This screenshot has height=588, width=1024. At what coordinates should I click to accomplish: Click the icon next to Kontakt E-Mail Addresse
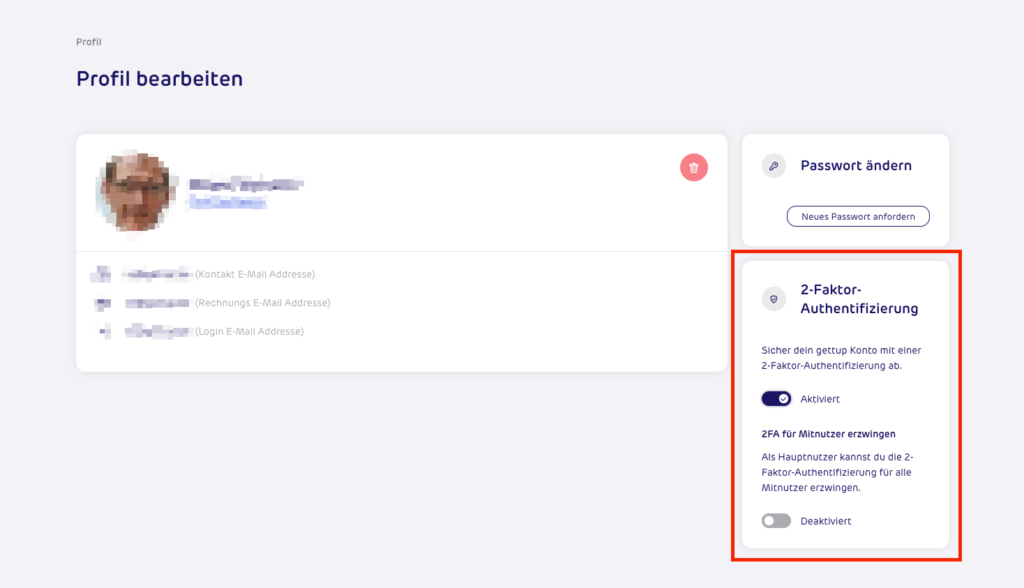click(x=101, y=274)
